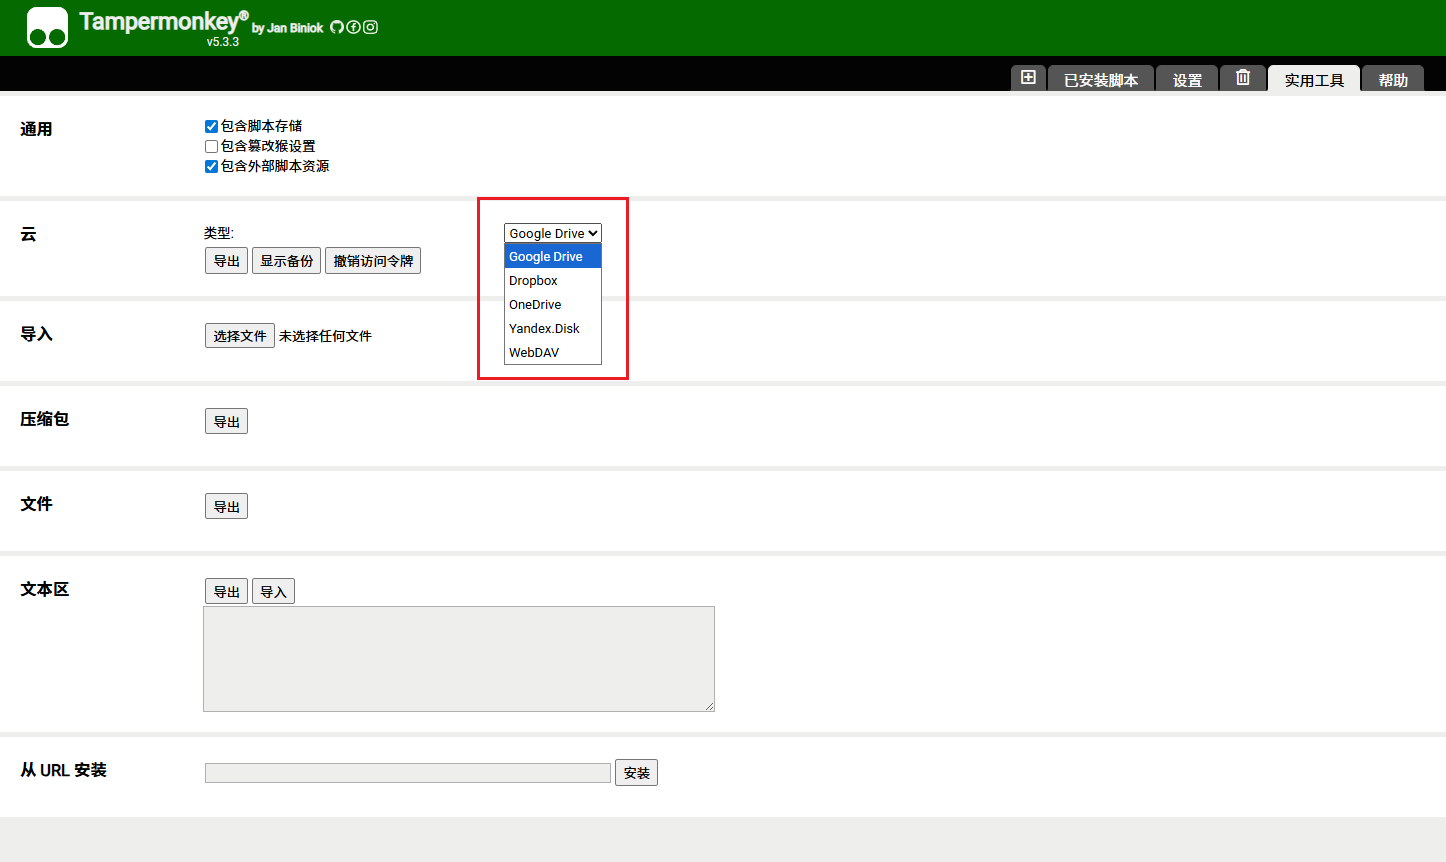
Task: Open the trash bin icon tab
Action: coord(1243,78)
